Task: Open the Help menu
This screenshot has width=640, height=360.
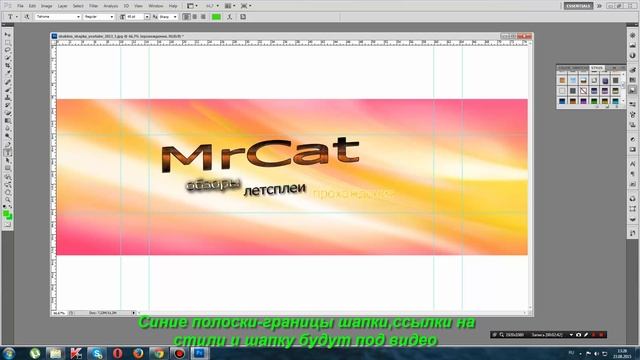Action: (173, 6)
